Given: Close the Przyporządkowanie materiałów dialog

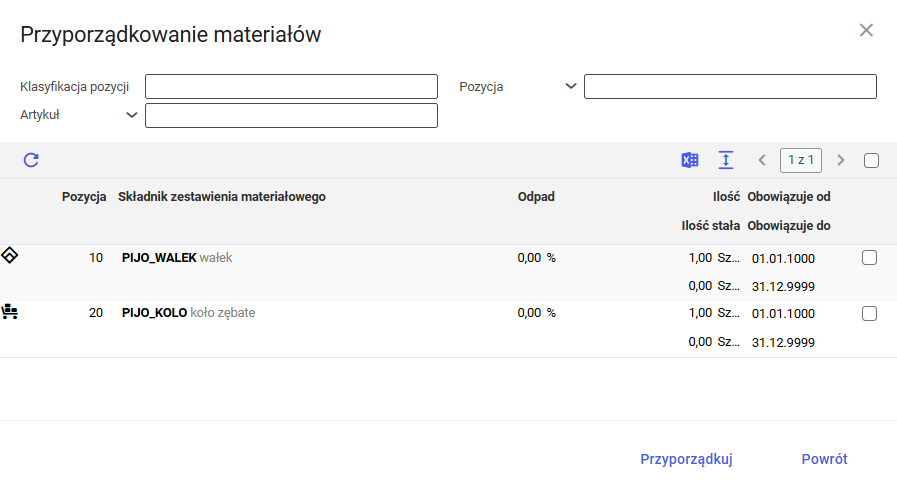Looking at the screenshot, I should tap(866, 30).
